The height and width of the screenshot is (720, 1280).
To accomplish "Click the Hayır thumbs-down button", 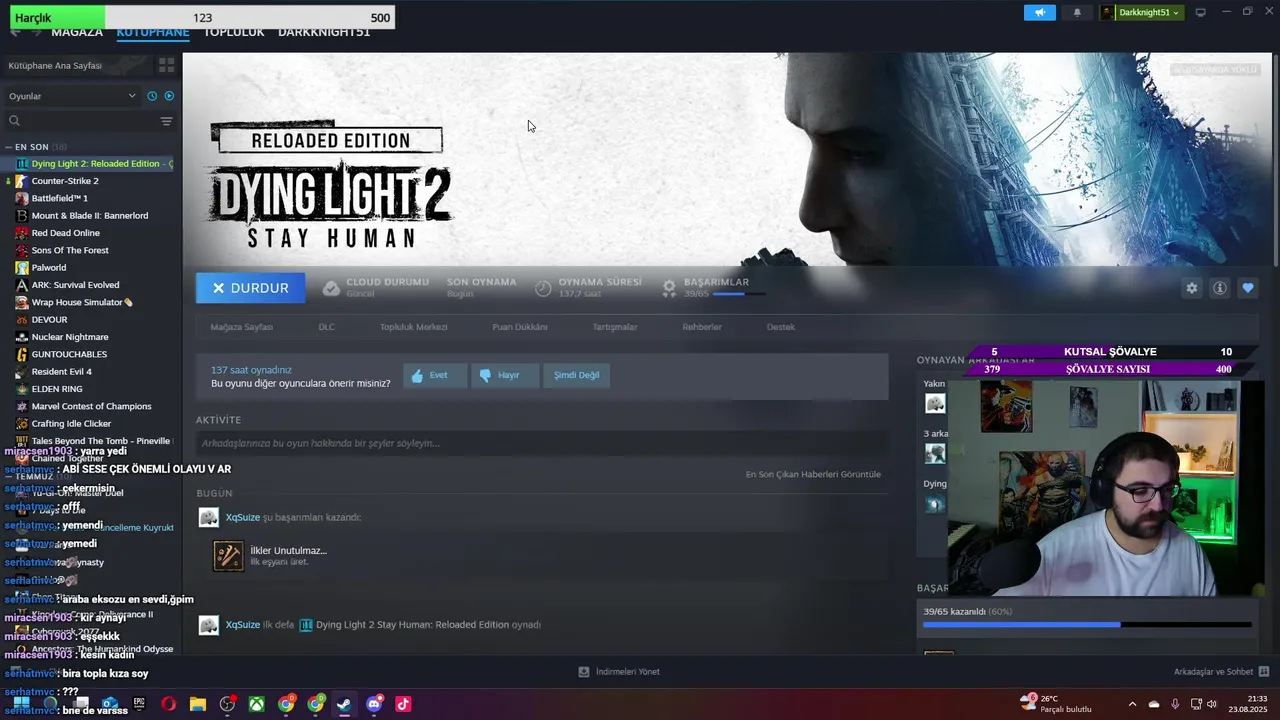I will pyautogui.click(x=504, y=375).
